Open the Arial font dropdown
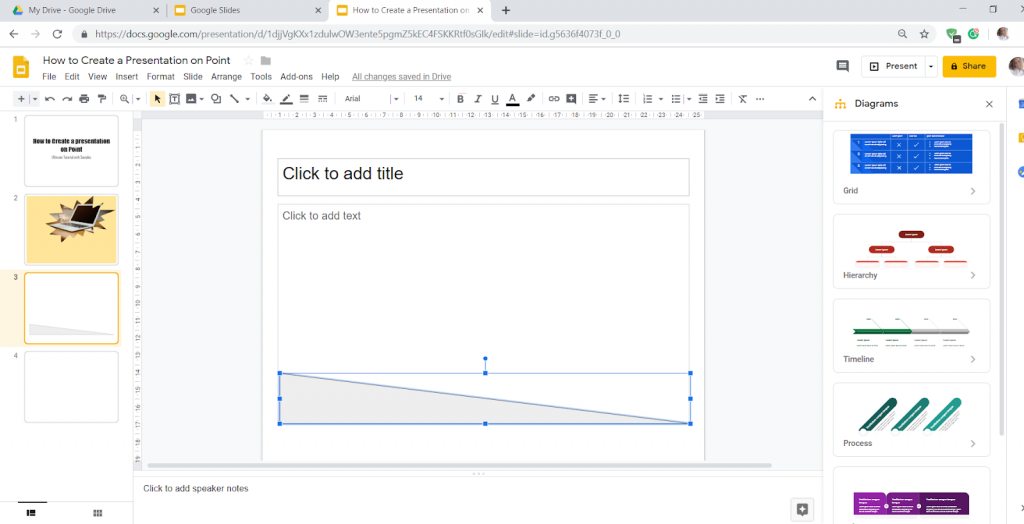The image size is (1024, 524). pyautogui.click(x=370, y=99)
